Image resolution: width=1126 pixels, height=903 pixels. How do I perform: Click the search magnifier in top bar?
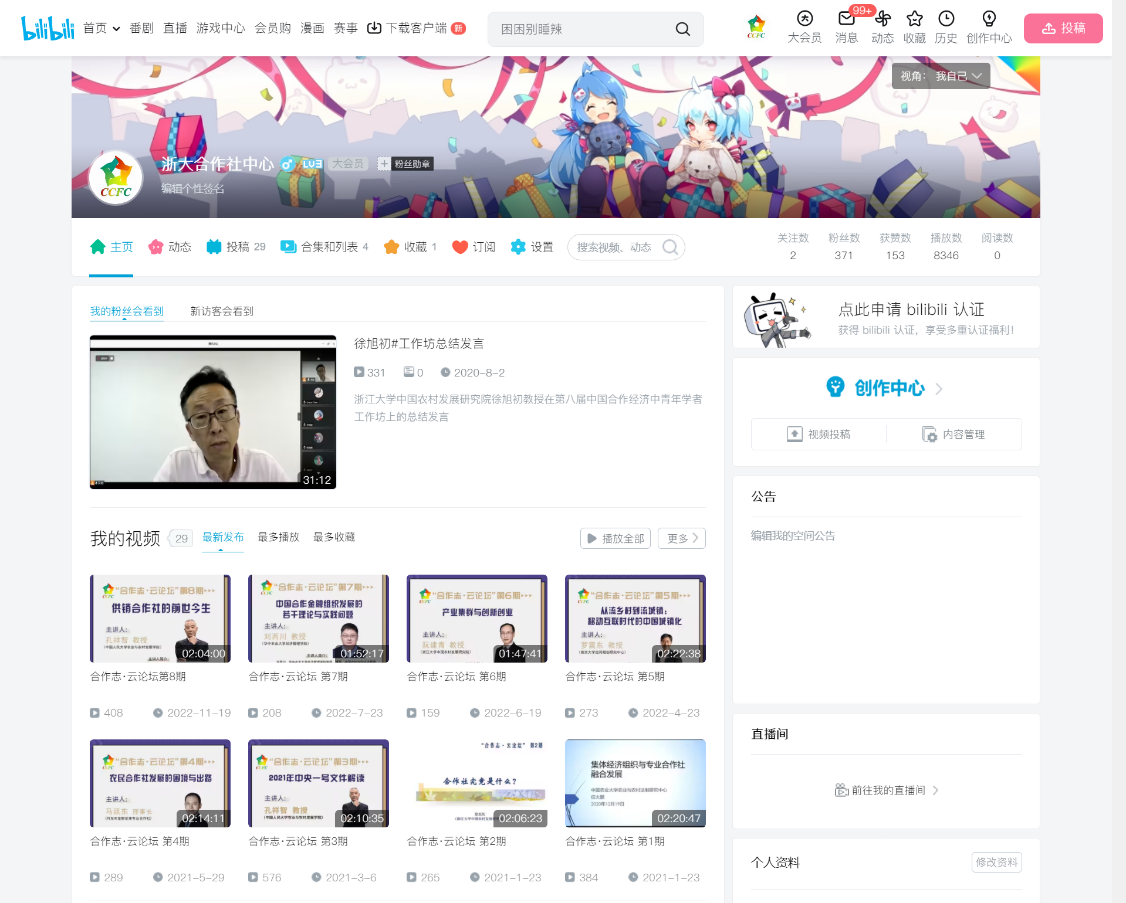click(x=682, y=29)
